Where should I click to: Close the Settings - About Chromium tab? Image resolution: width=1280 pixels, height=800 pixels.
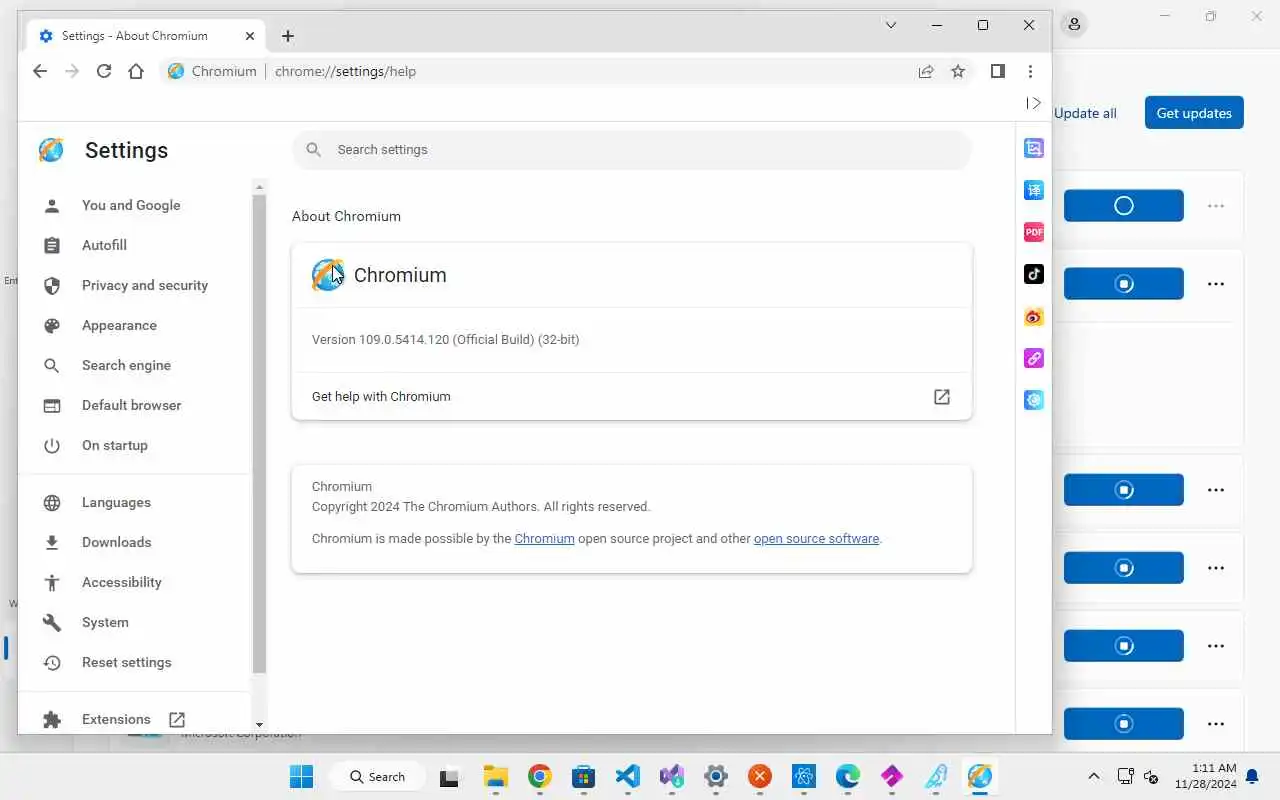tap(250, 36)
